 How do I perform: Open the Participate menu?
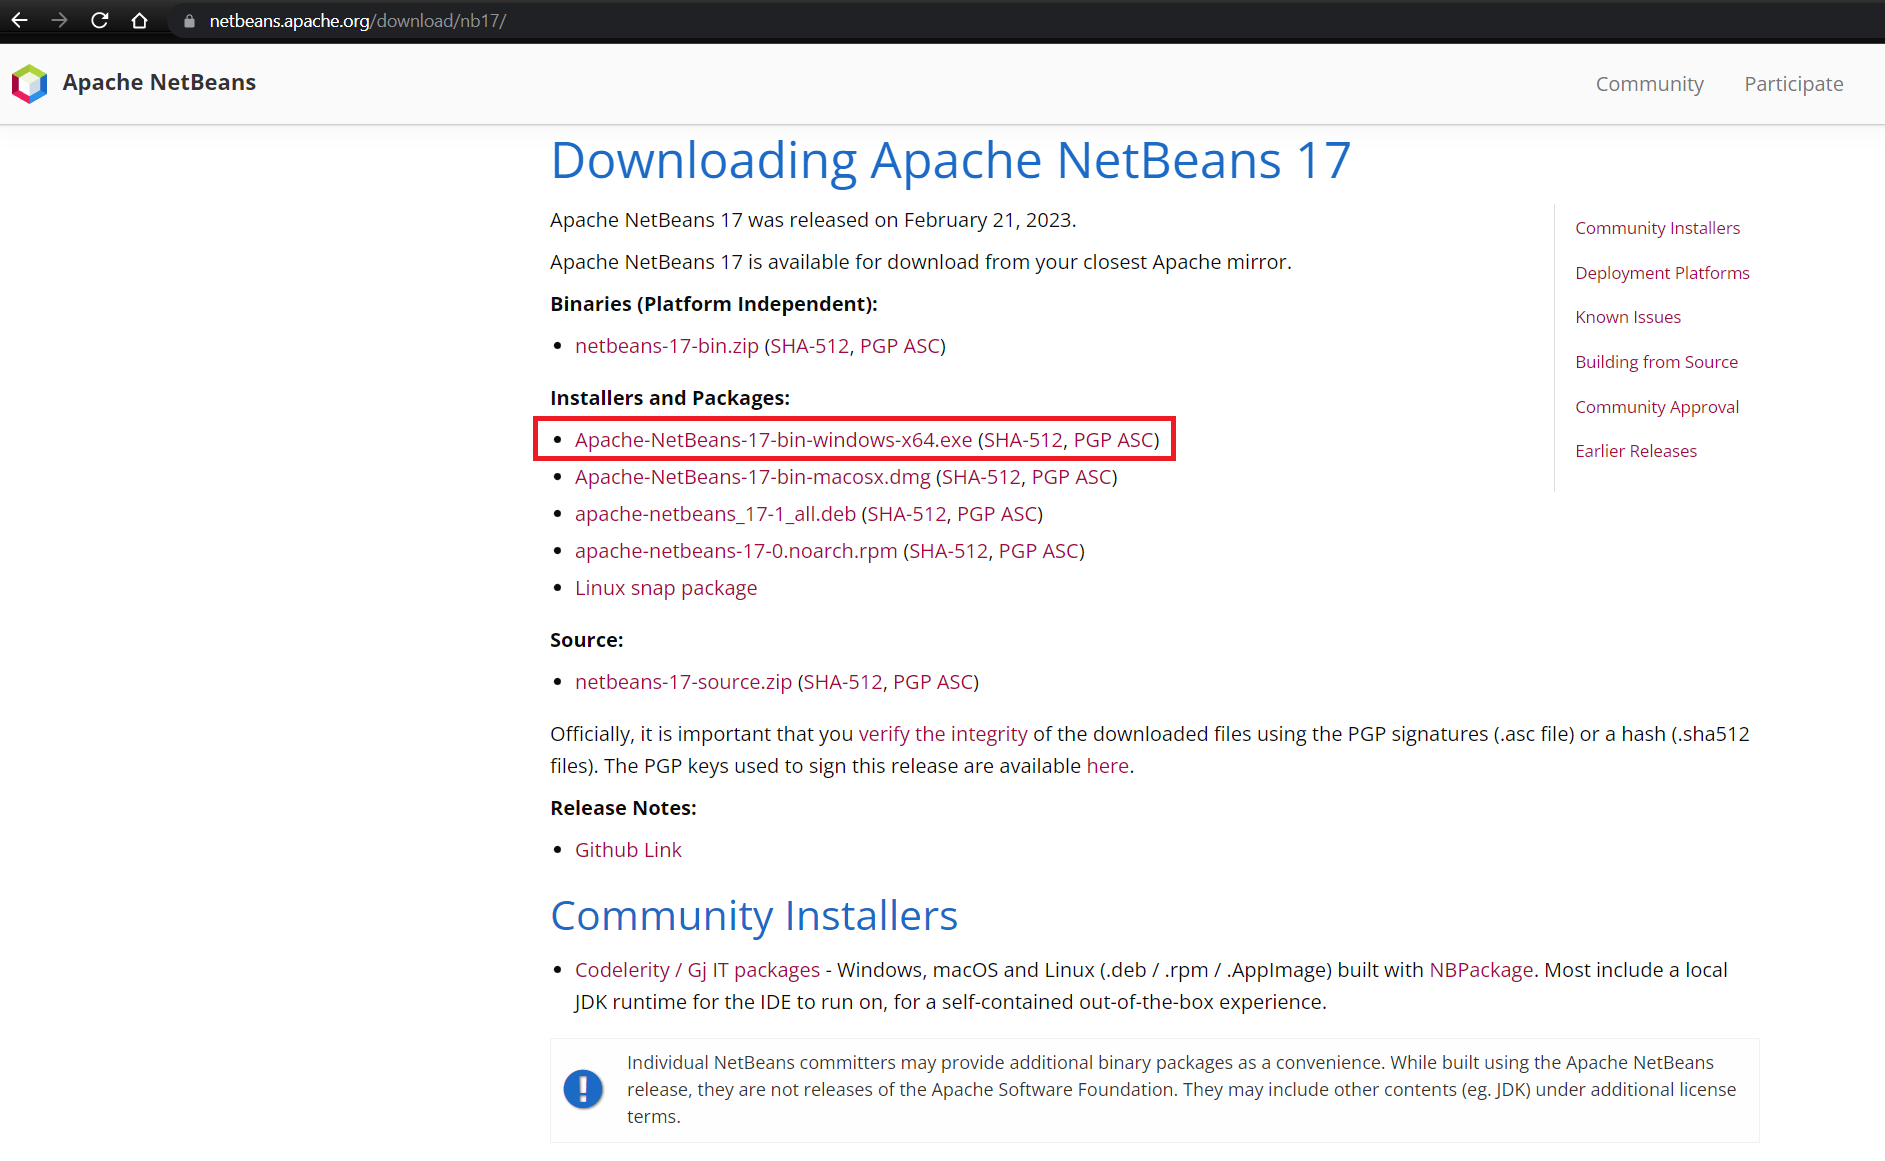click(x=1793, y=84)
